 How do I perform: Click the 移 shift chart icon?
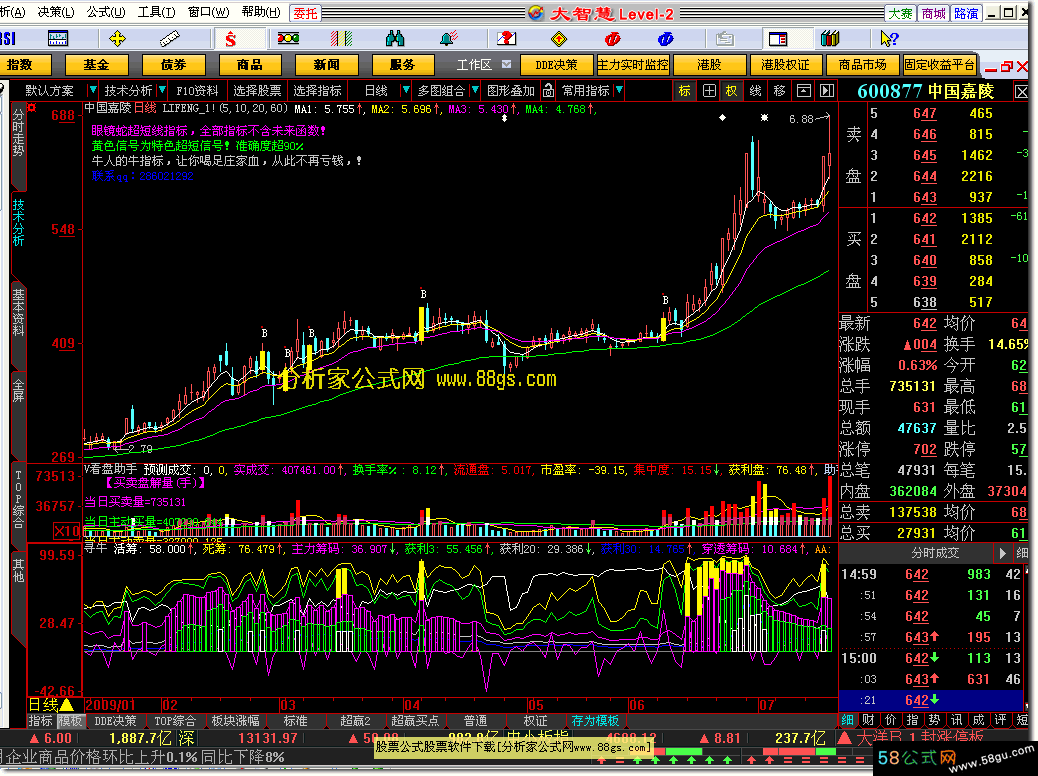(x=780, y=91)
